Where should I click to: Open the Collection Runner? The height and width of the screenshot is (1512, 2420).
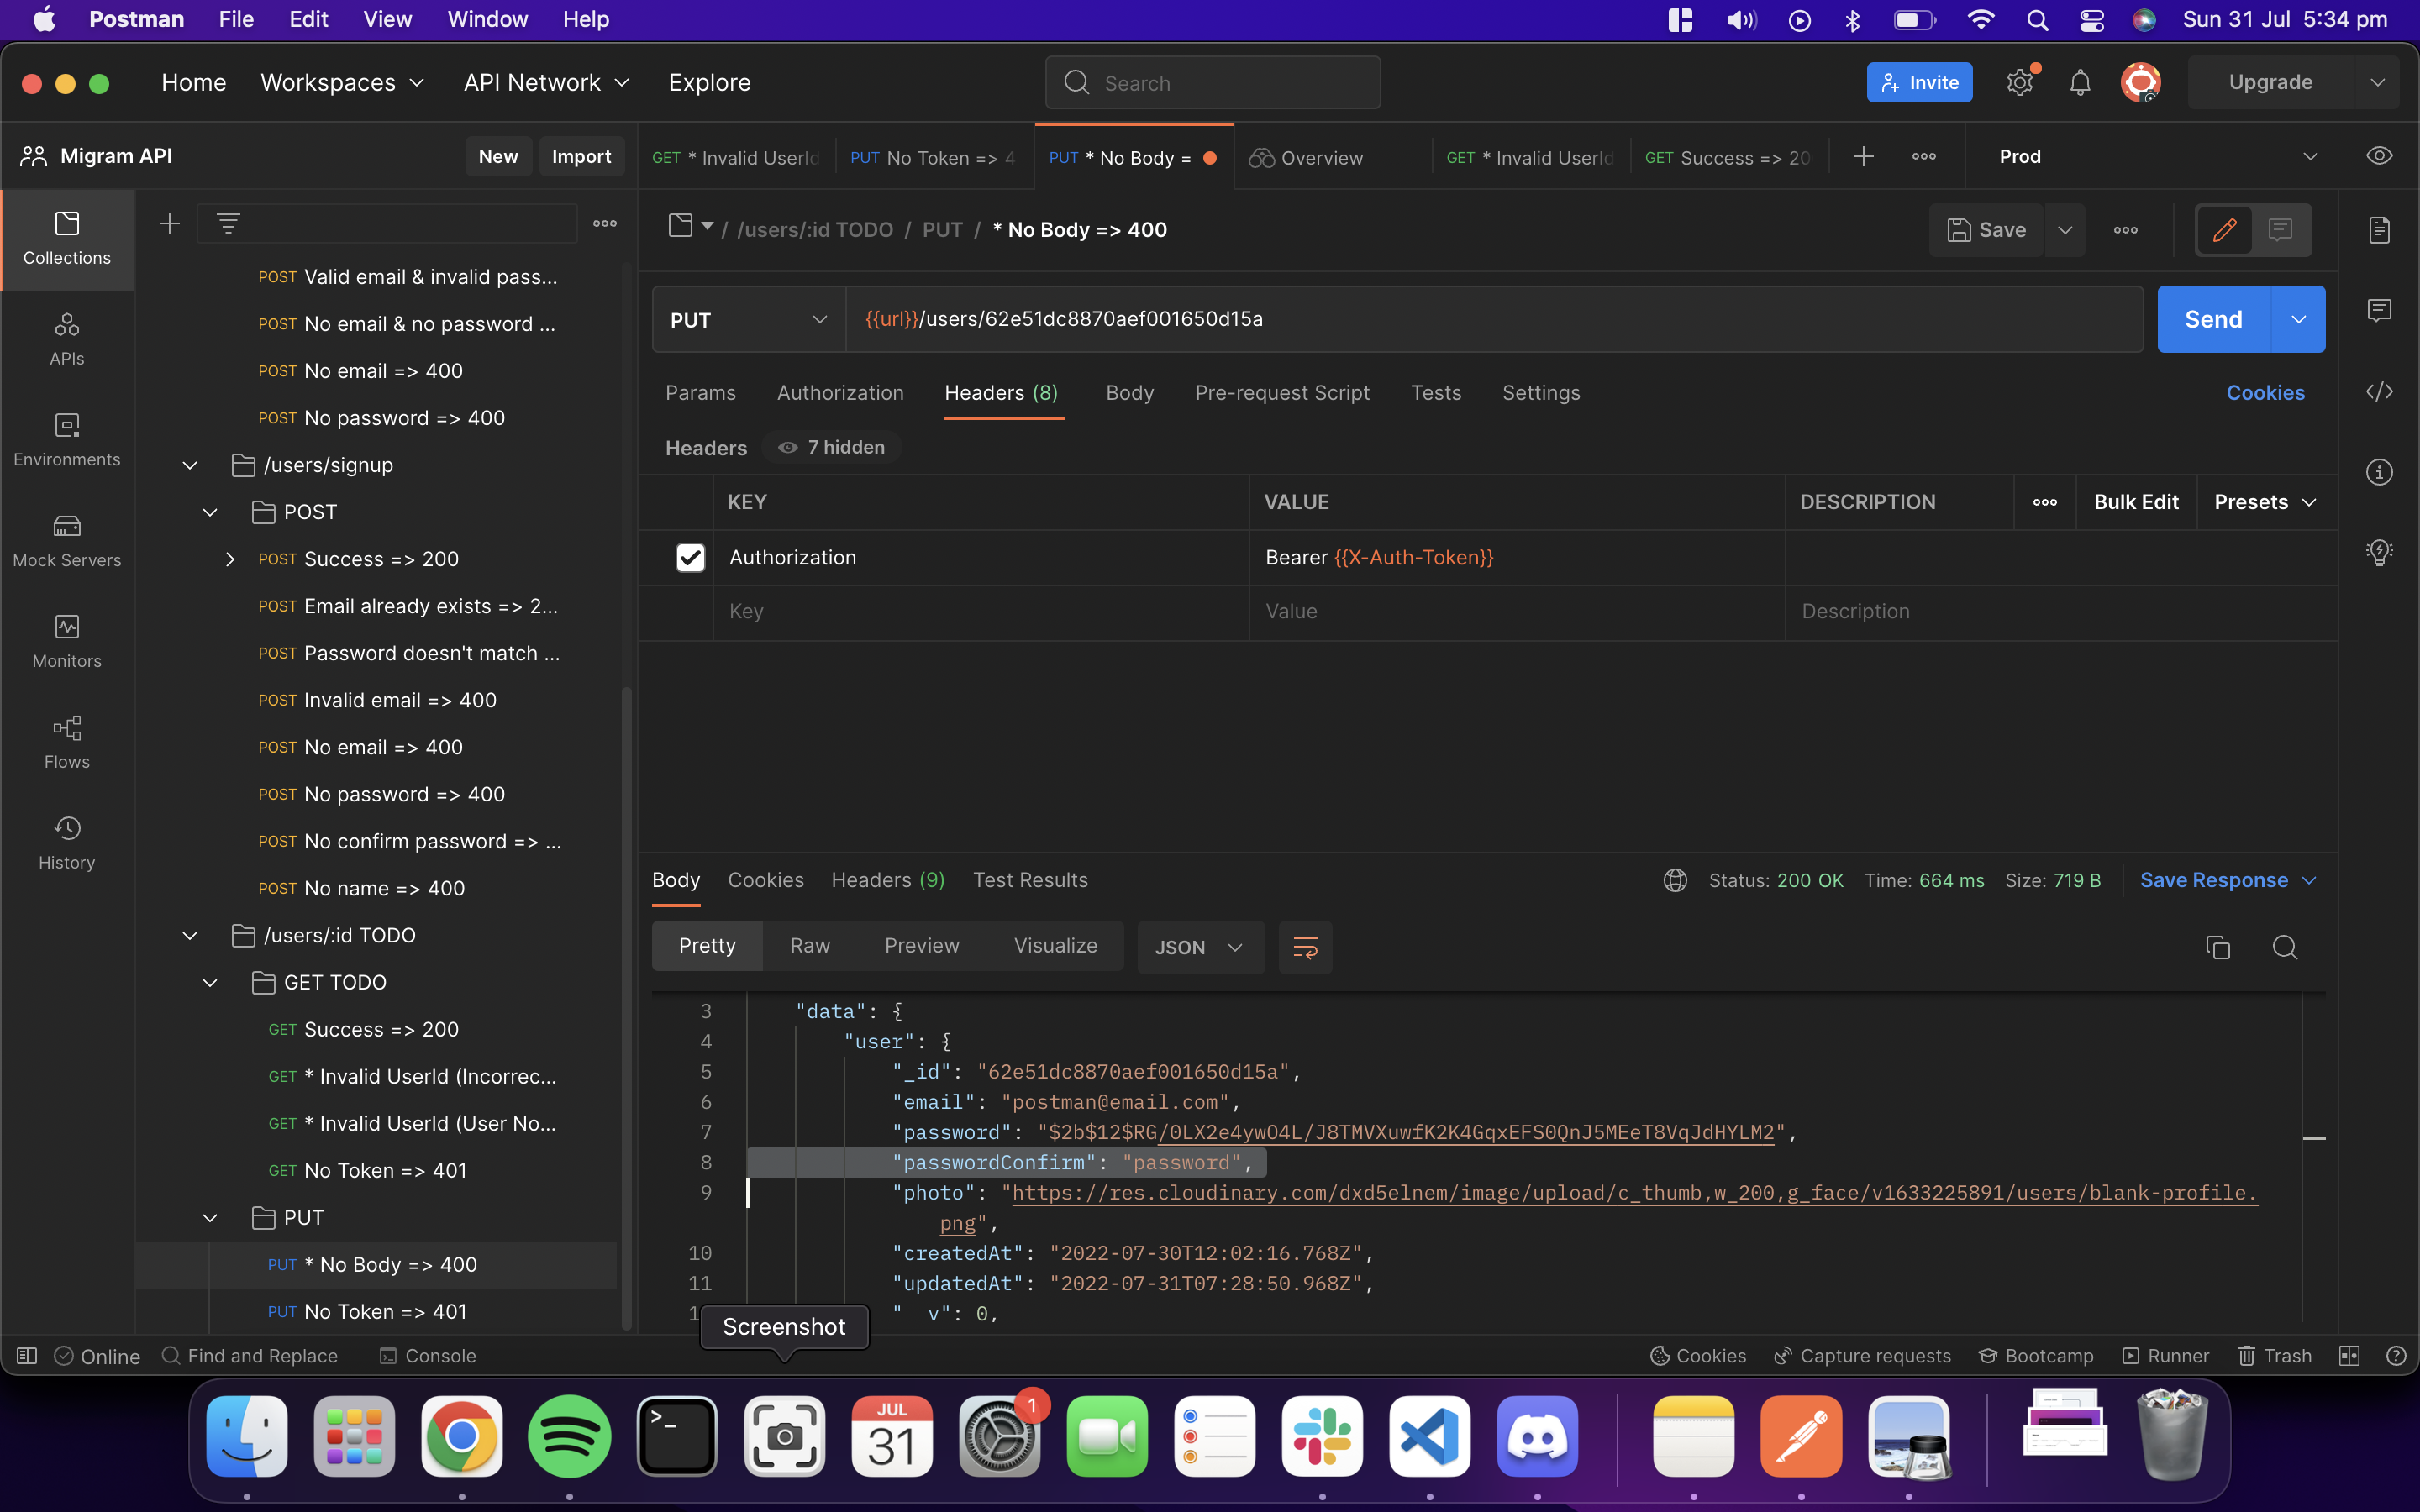(x=2165, y=1355)
